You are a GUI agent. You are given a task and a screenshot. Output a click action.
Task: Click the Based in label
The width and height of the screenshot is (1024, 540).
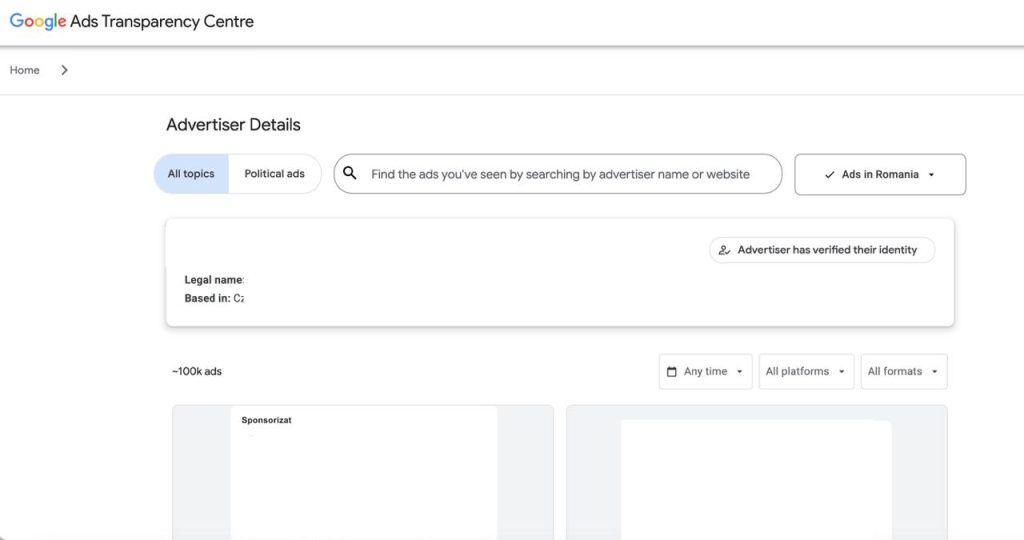(207, 298)
